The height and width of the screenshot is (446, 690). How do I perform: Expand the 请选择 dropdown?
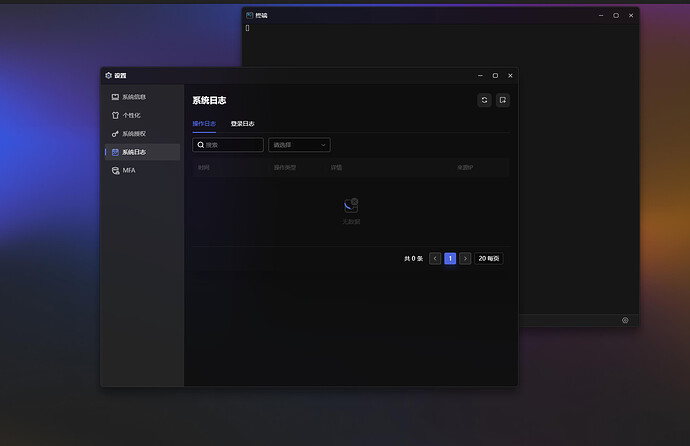[x=299, y=145]
